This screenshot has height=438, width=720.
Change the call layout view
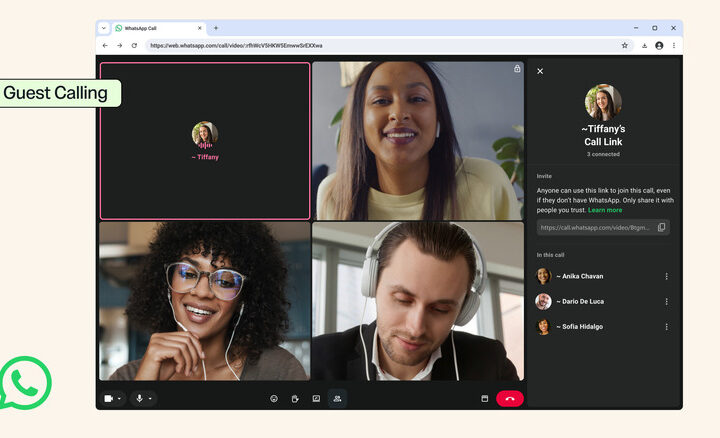[484, 399]
